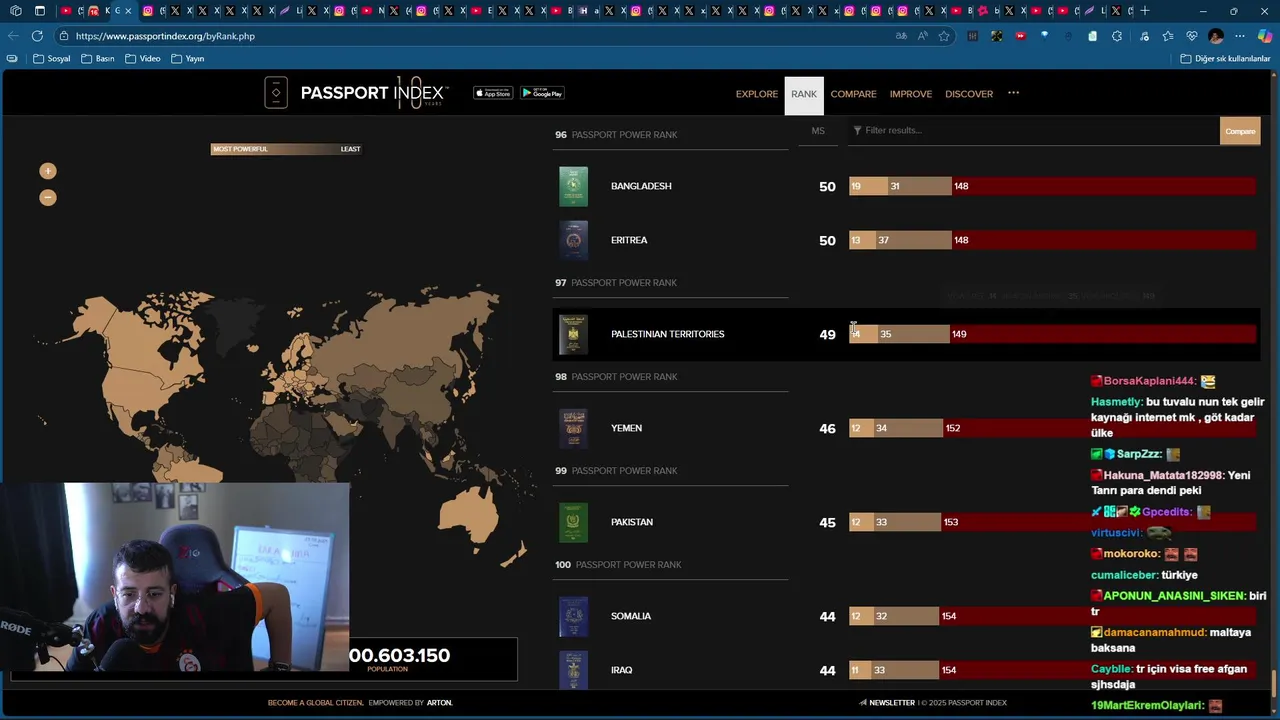Go to the COMPARE navigation item
Viewport: 1280px width, 720px height.
point(853,94)
